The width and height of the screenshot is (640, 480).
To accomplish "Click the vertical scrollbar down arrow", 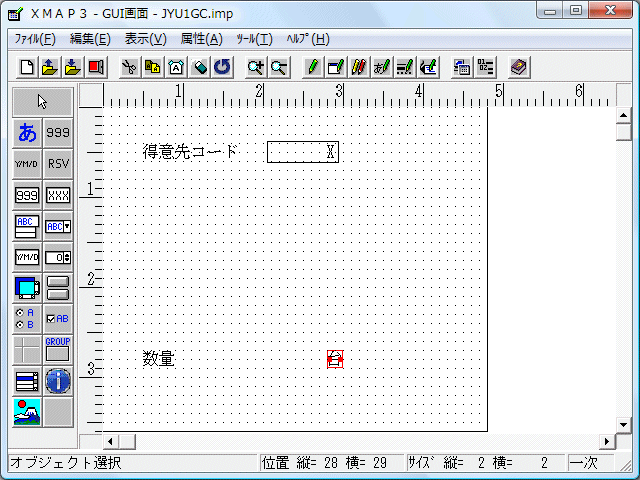I will (x=623, y=425).
